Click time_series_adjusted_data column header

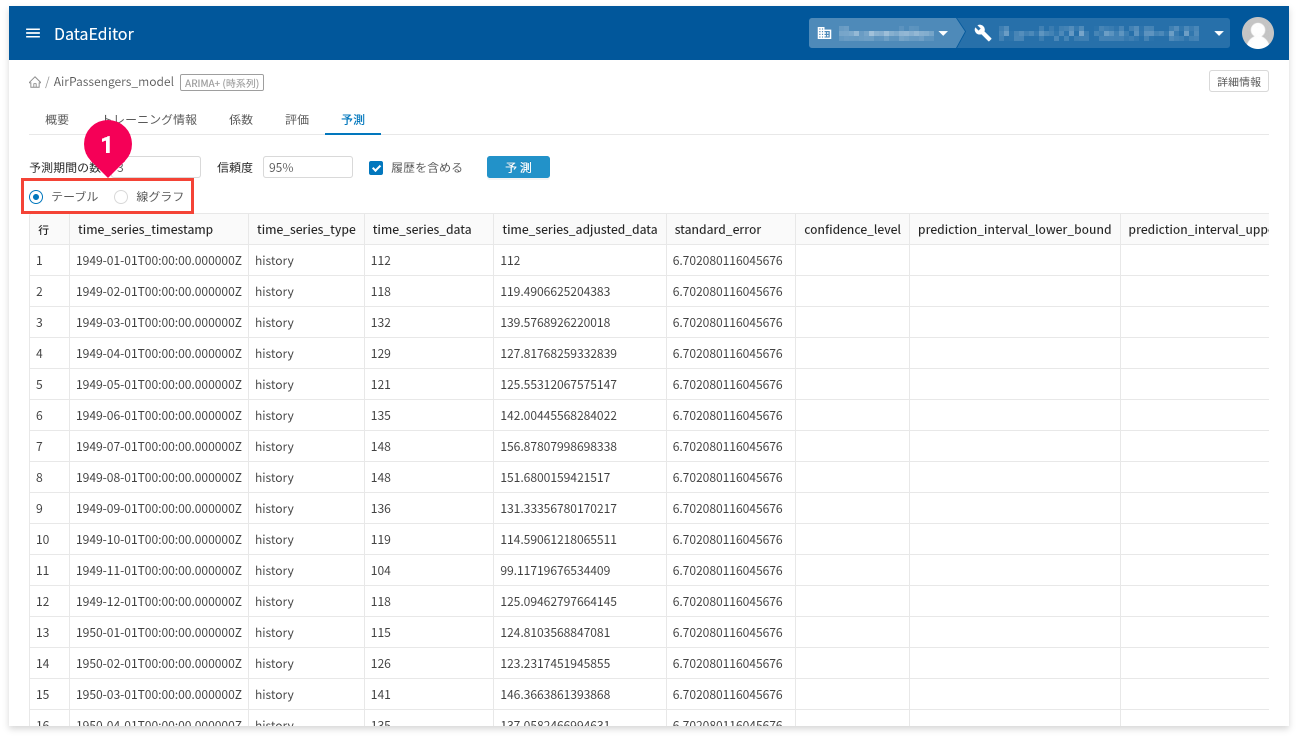tap(580, 230)
